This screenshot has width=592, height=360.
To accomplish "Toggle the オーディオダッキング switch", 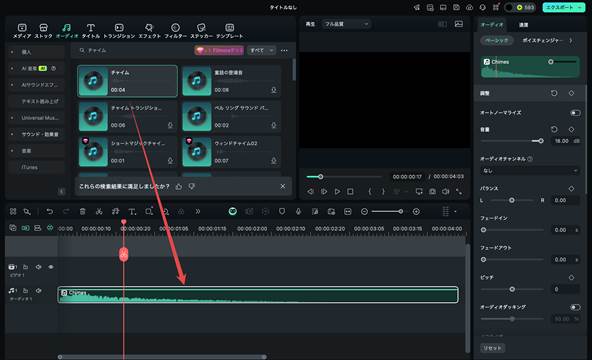I will [575, 307].
